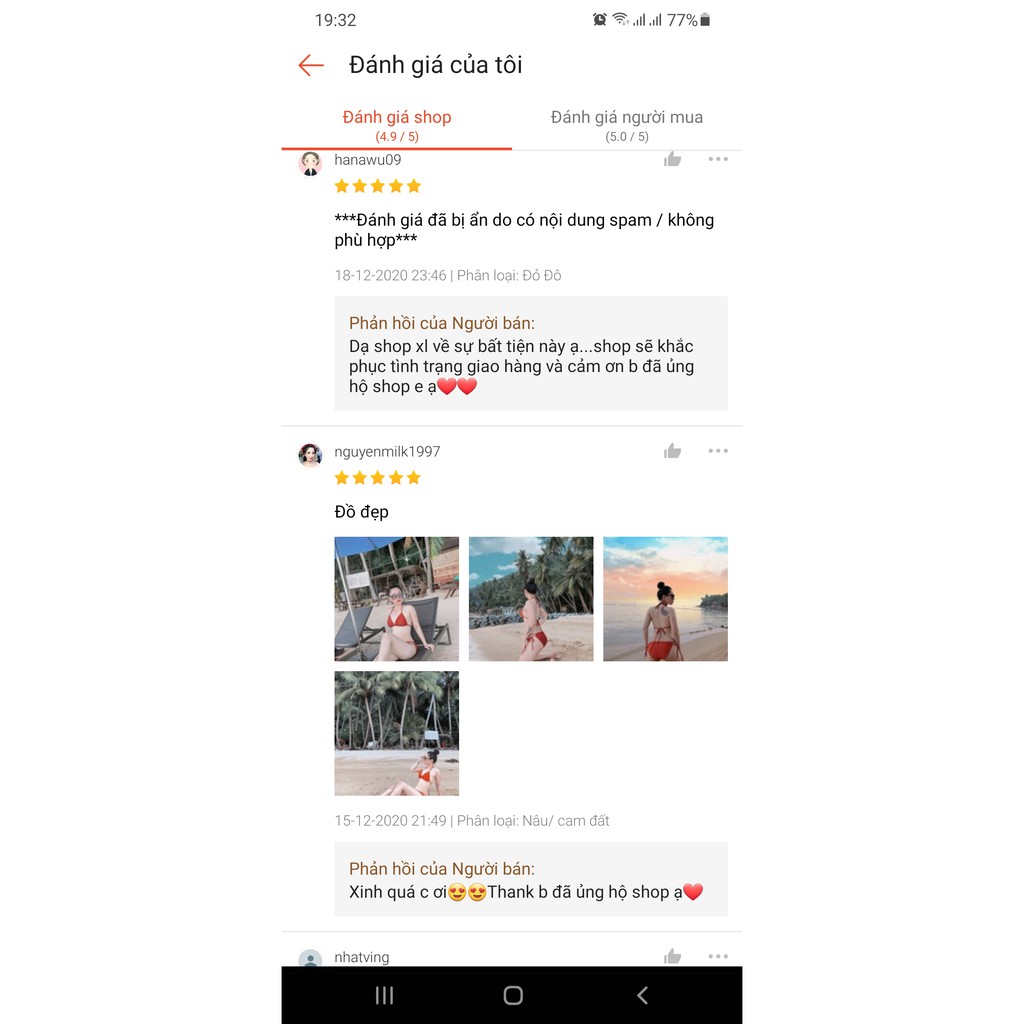Like hanawu09's review with thumbs-up
Image resolution: width=1024 pixels, height=1024 pixels.
click(672, 159)
